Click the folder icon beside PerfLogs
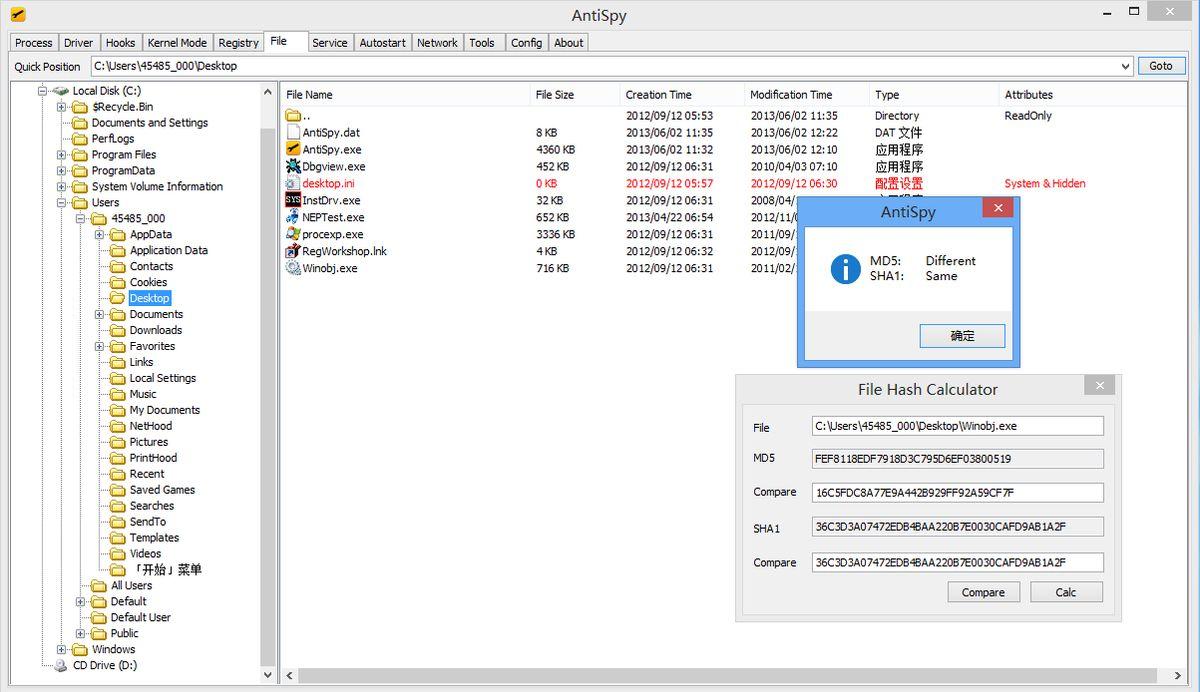Screen dimensions: 1200x692 tap(80, 139)
